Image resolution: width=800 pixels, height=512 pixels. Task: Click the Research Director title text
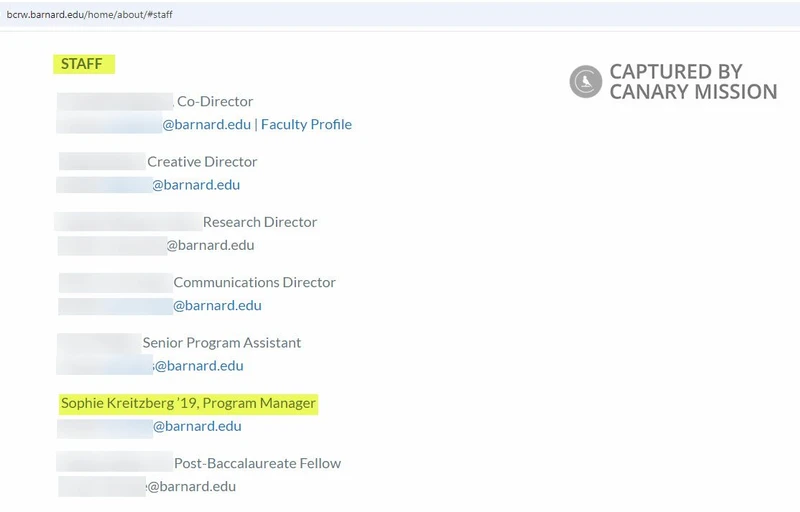[260, 222]
